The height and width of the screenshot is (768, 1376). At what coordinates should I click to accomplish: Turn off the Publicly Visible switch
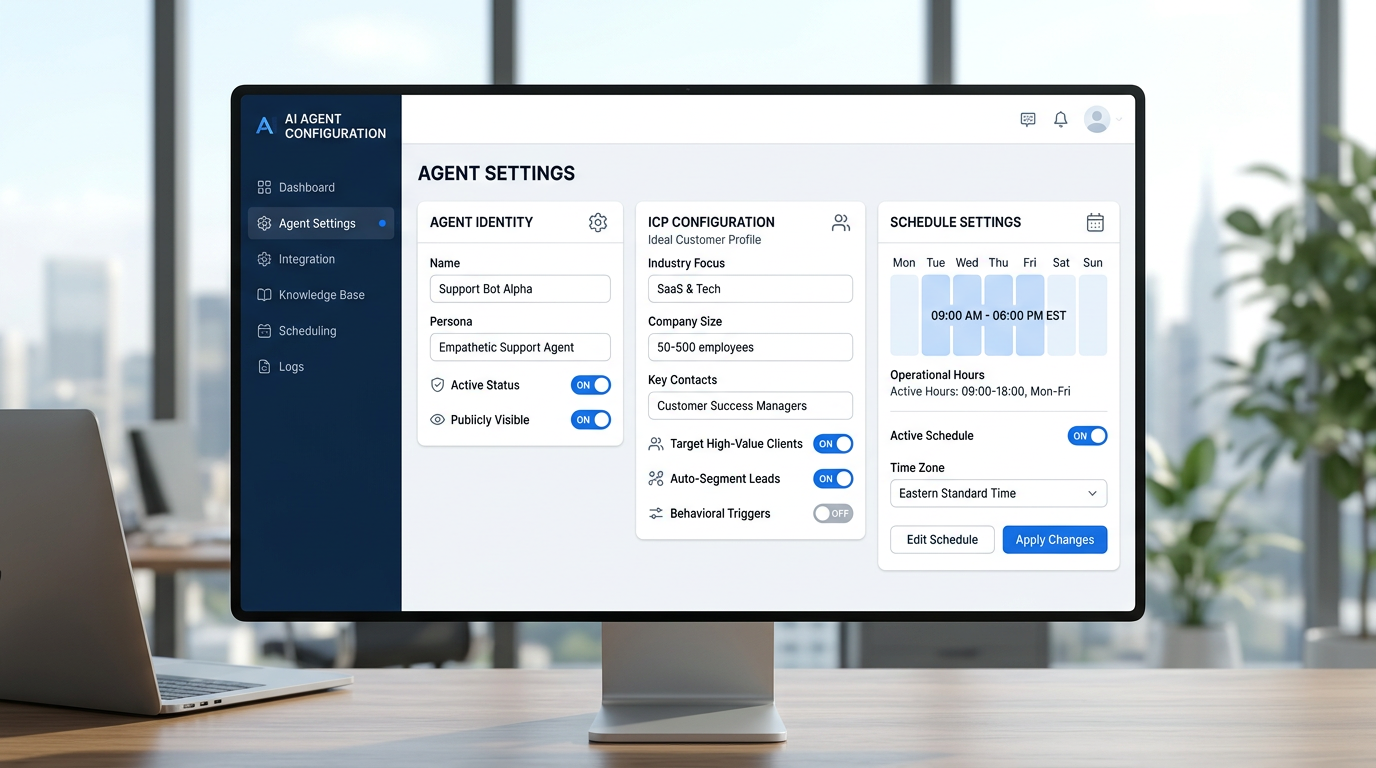pyautogui.click(x=591, y=420)
